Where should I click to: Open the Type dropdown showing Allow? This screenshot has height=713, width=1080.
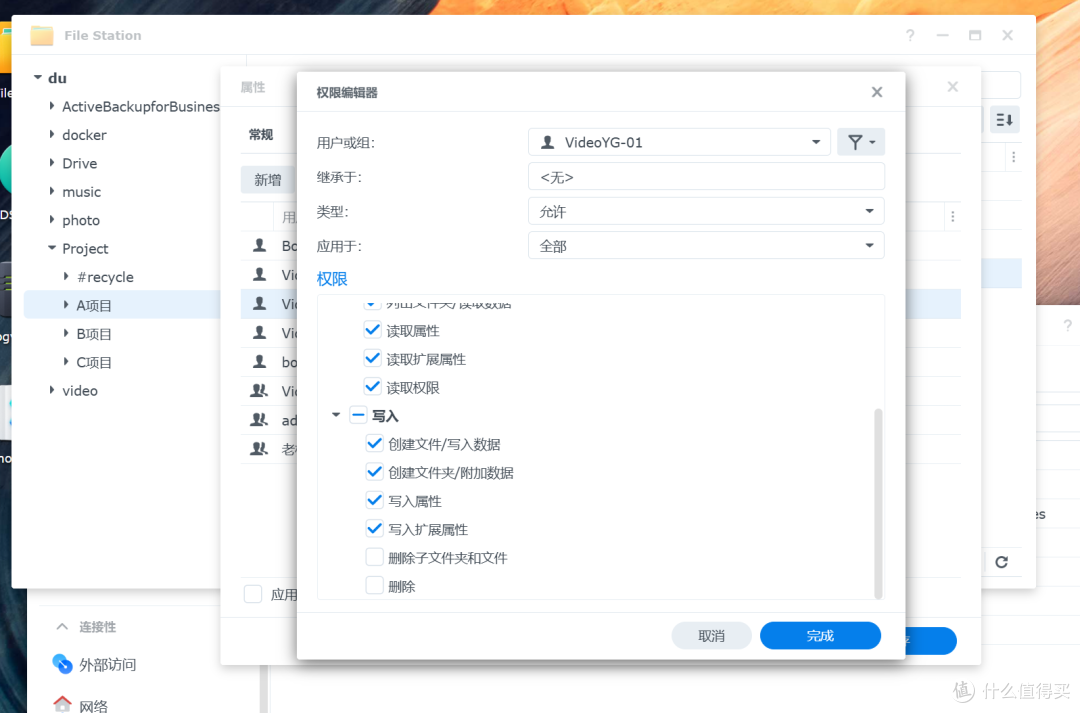pyautogui.click(x=706, y=211)
